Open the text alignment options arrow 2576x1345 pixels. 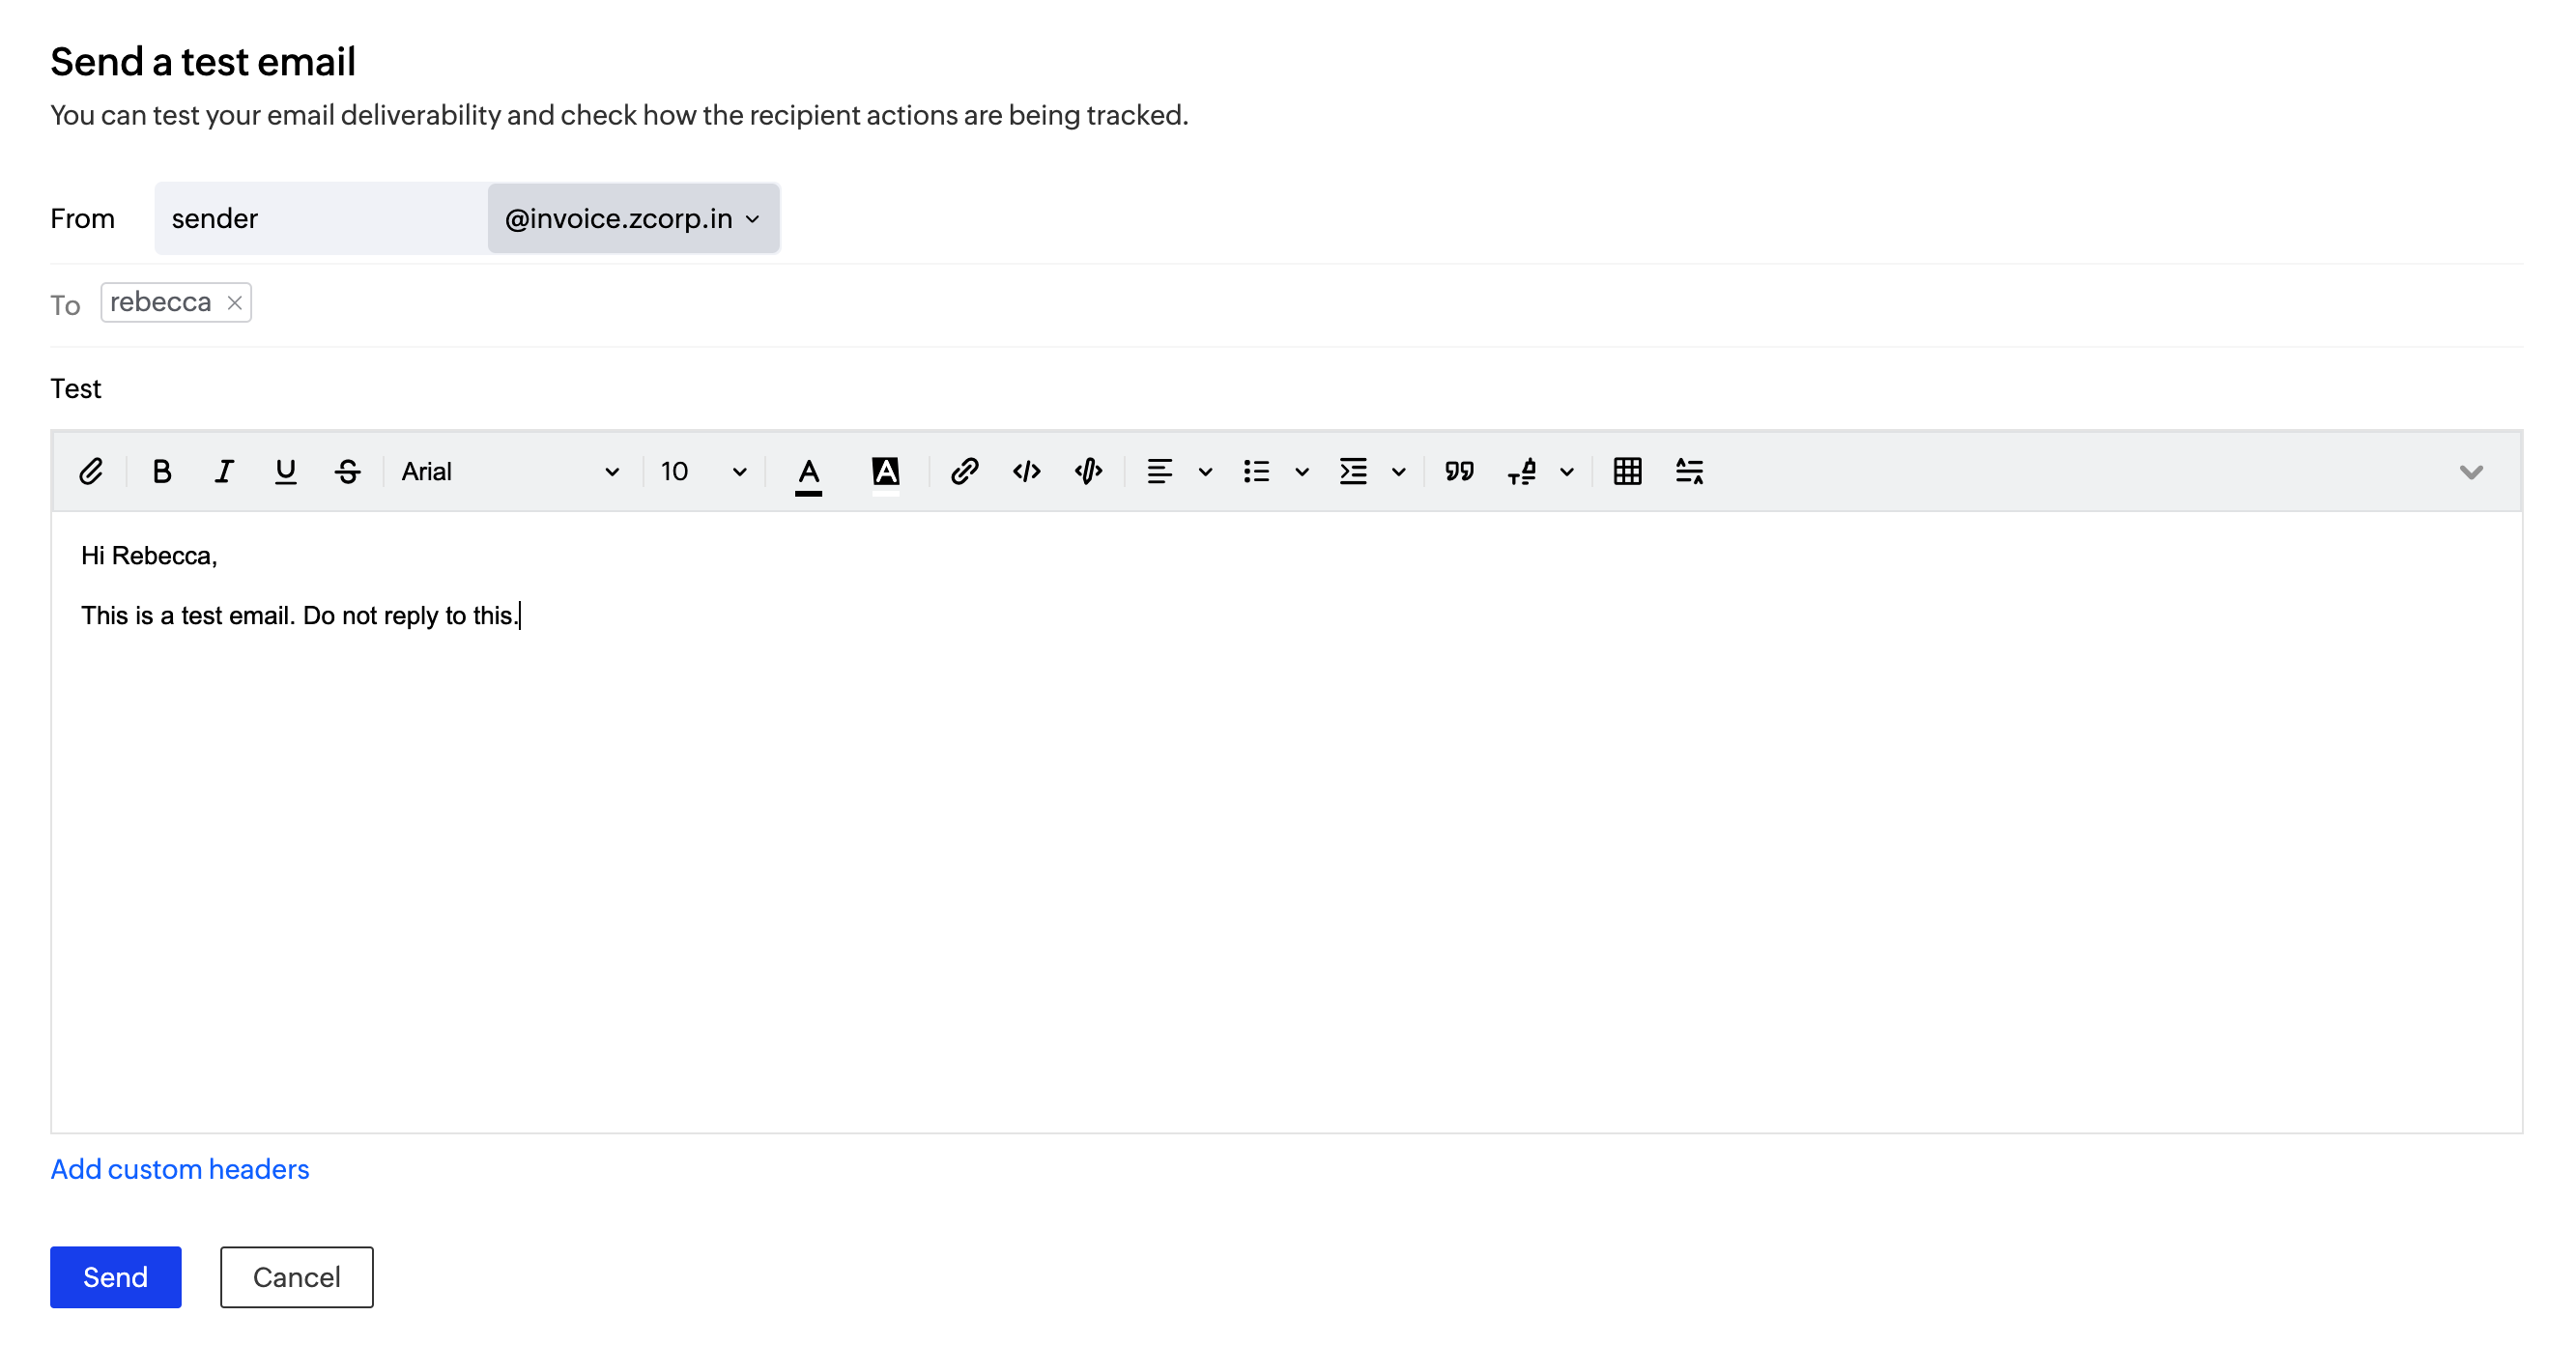[1205, 472]
